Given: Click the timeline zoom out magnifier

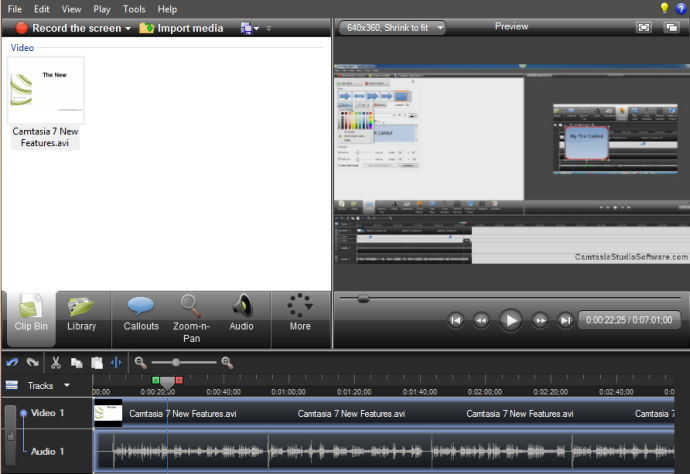Looking at the screenshot, I should (x=140, y=363).
